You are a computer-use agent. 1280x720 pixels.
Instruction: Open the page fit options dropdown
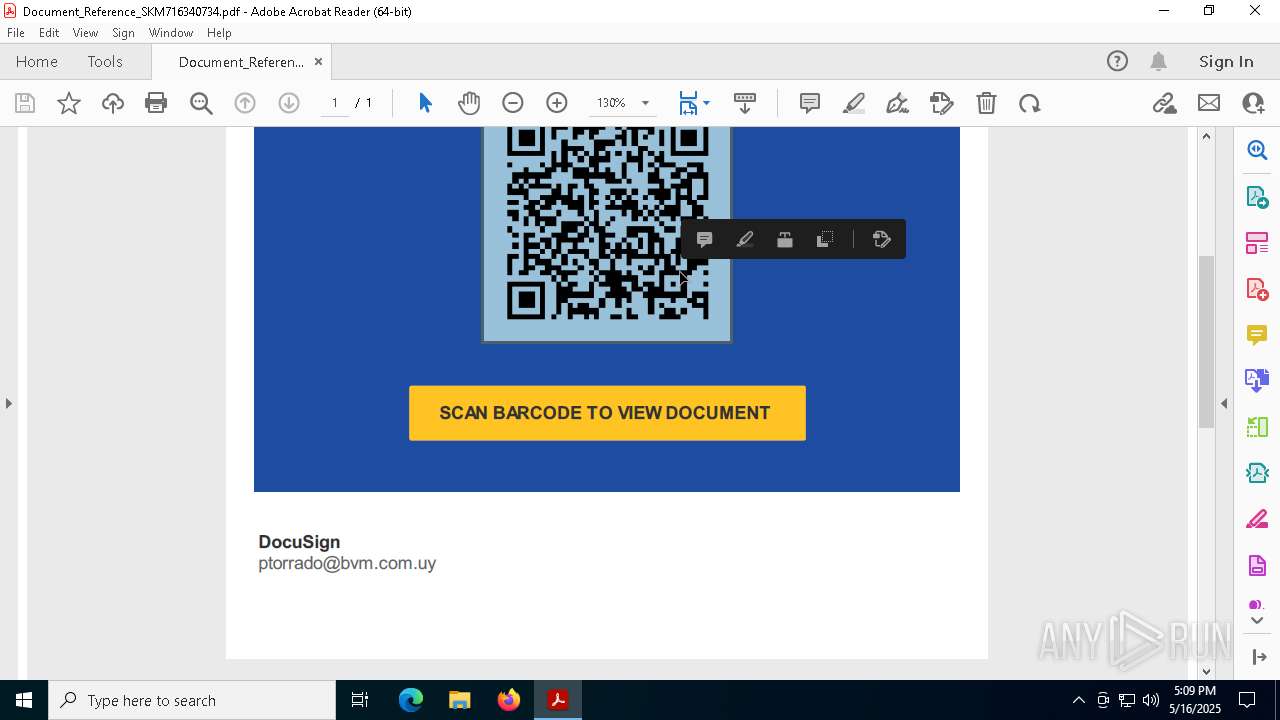click(706, 103)
